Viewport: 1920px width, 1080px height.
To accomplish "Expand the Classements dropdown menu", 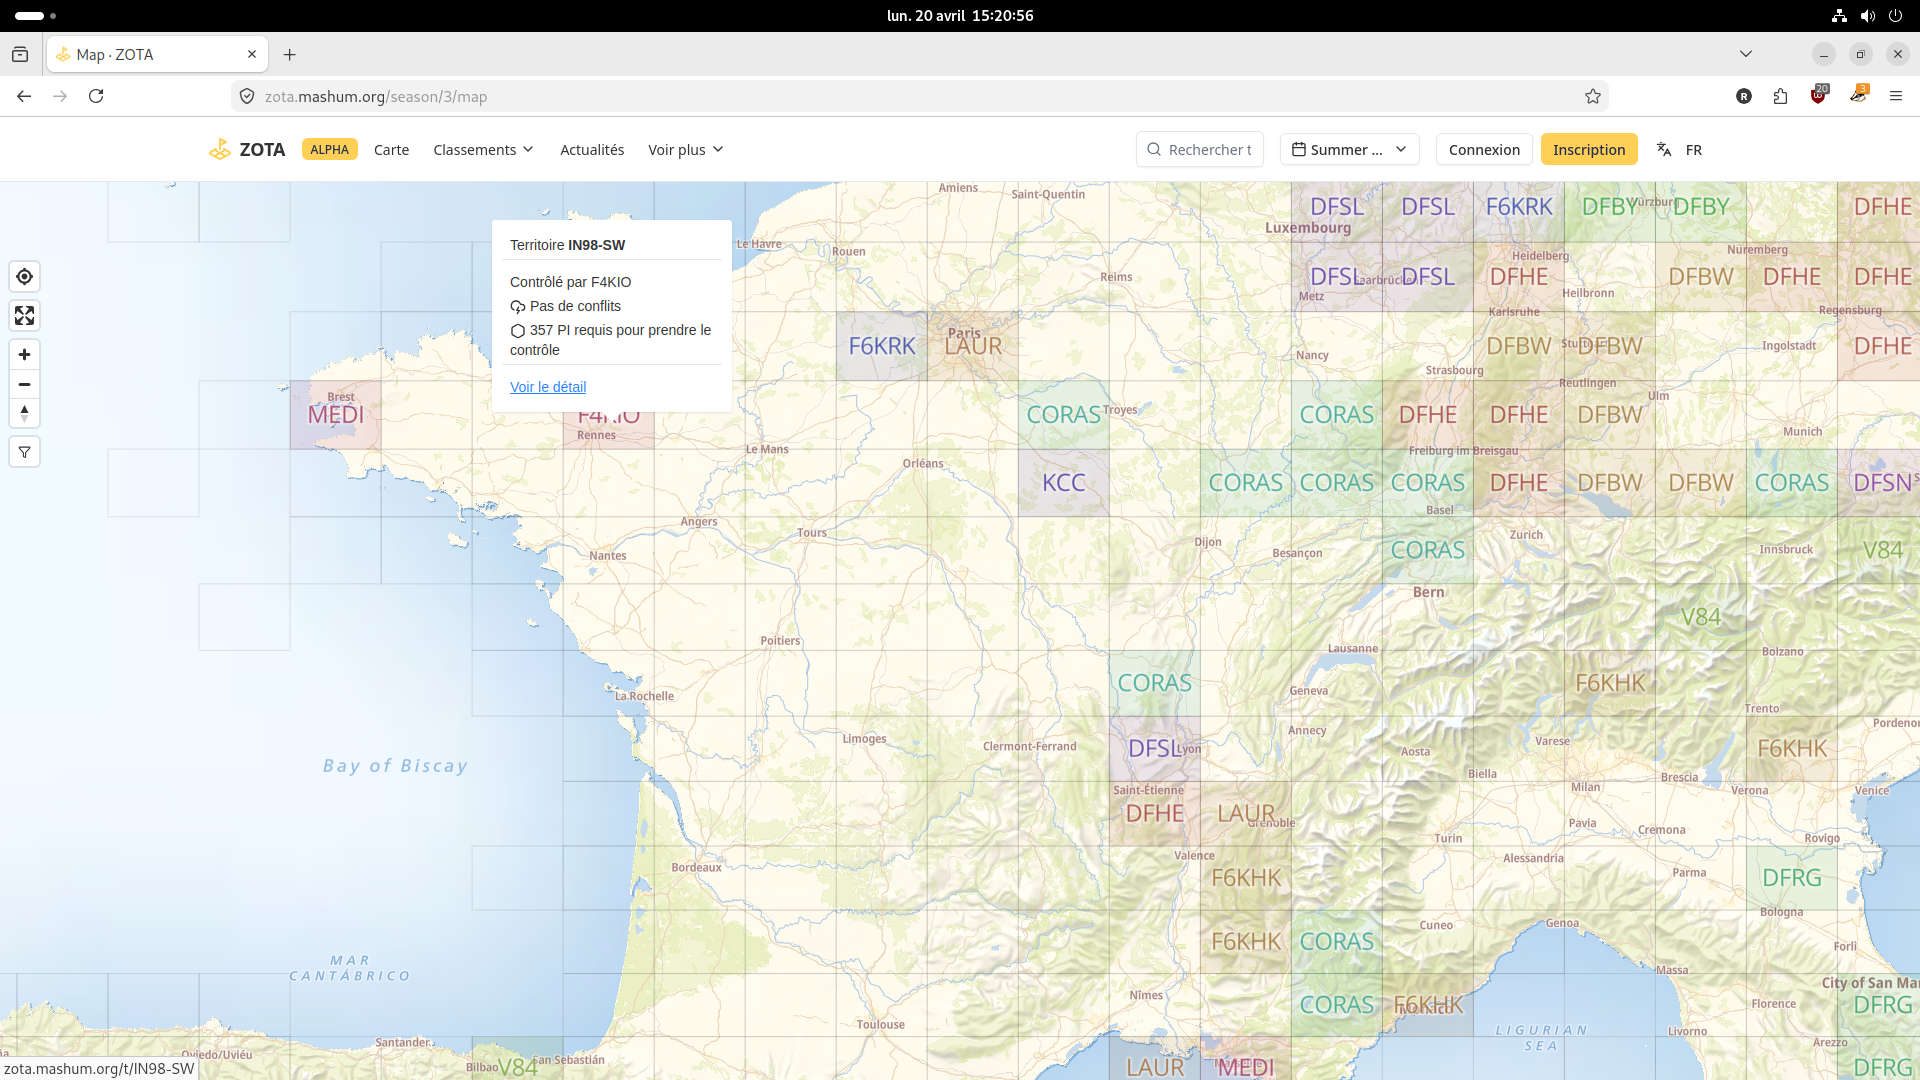I will click(483, 149).
